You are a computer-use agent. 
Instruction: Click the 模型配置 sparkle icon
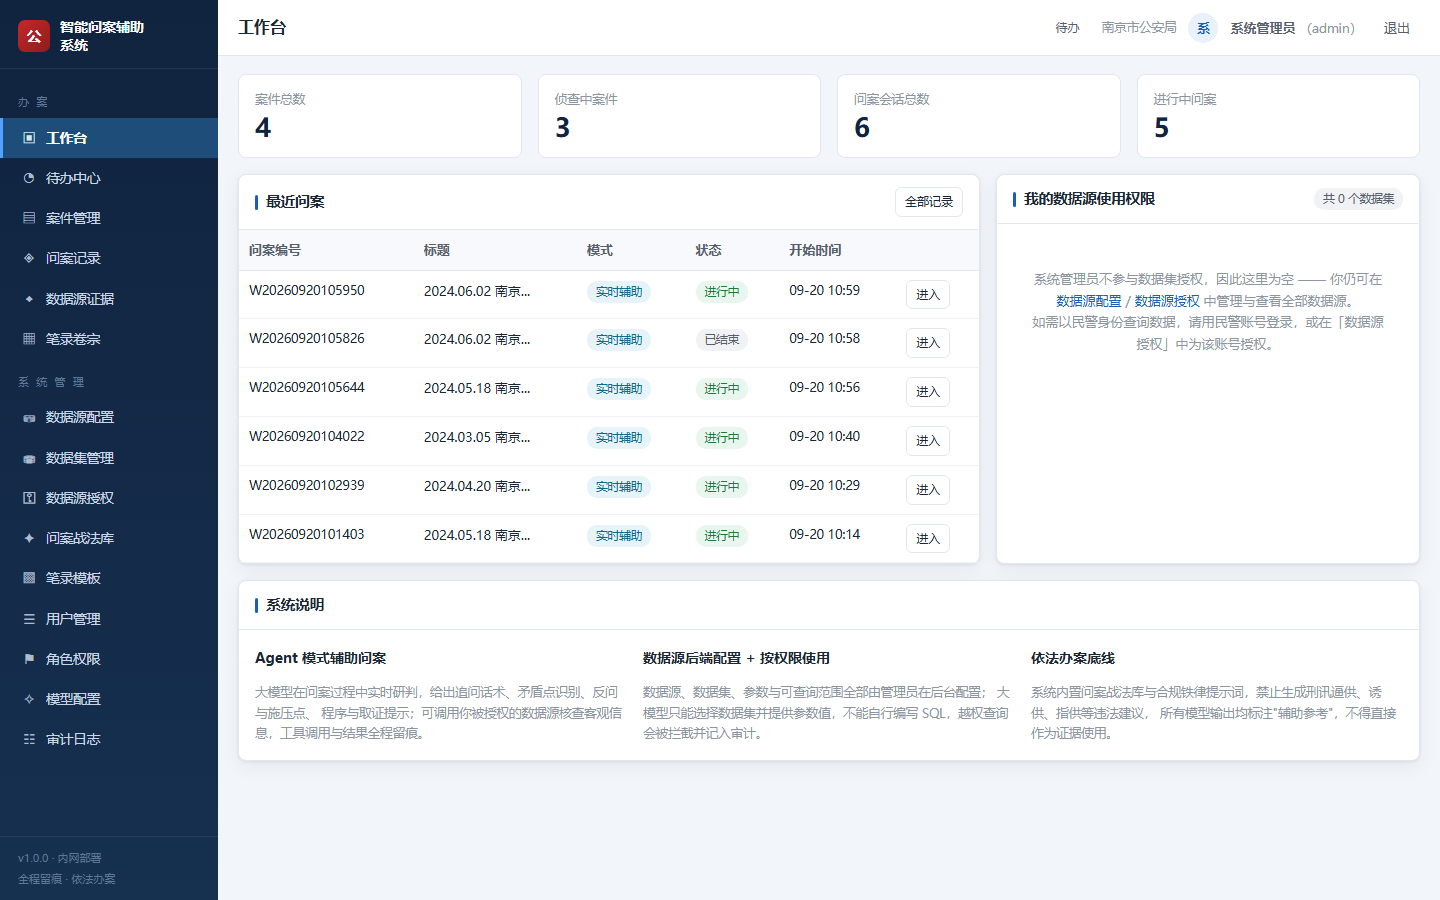point(29,699)
